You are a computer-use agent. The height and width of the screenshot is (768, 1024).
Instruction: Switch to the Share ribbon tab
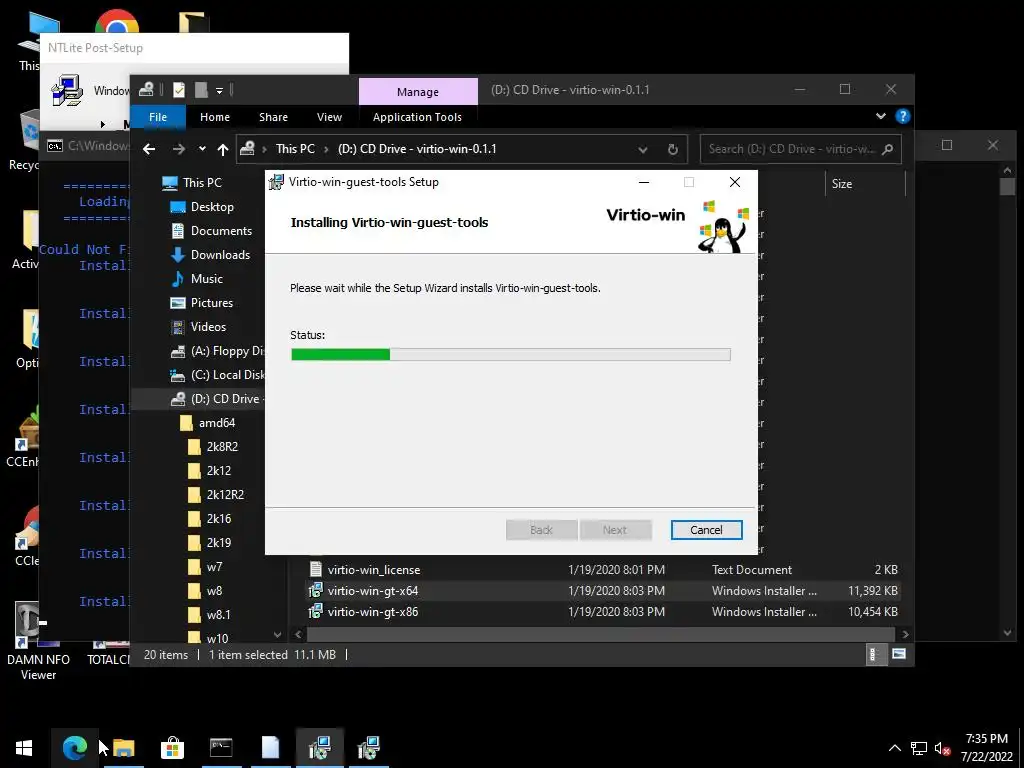[273, 117]
